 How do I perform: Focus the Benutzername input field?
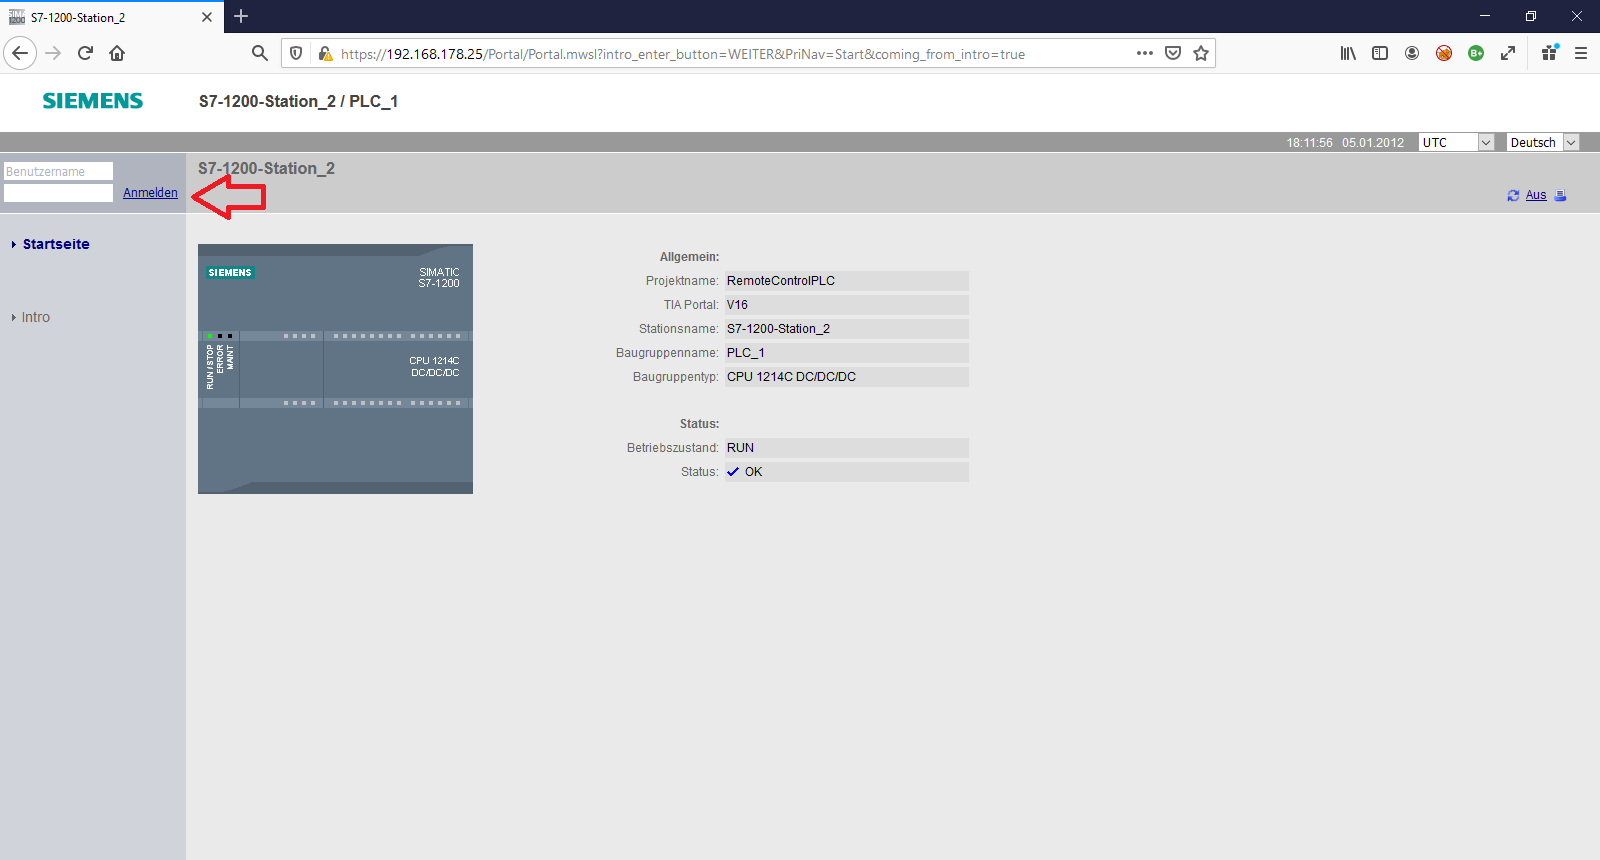58,171
